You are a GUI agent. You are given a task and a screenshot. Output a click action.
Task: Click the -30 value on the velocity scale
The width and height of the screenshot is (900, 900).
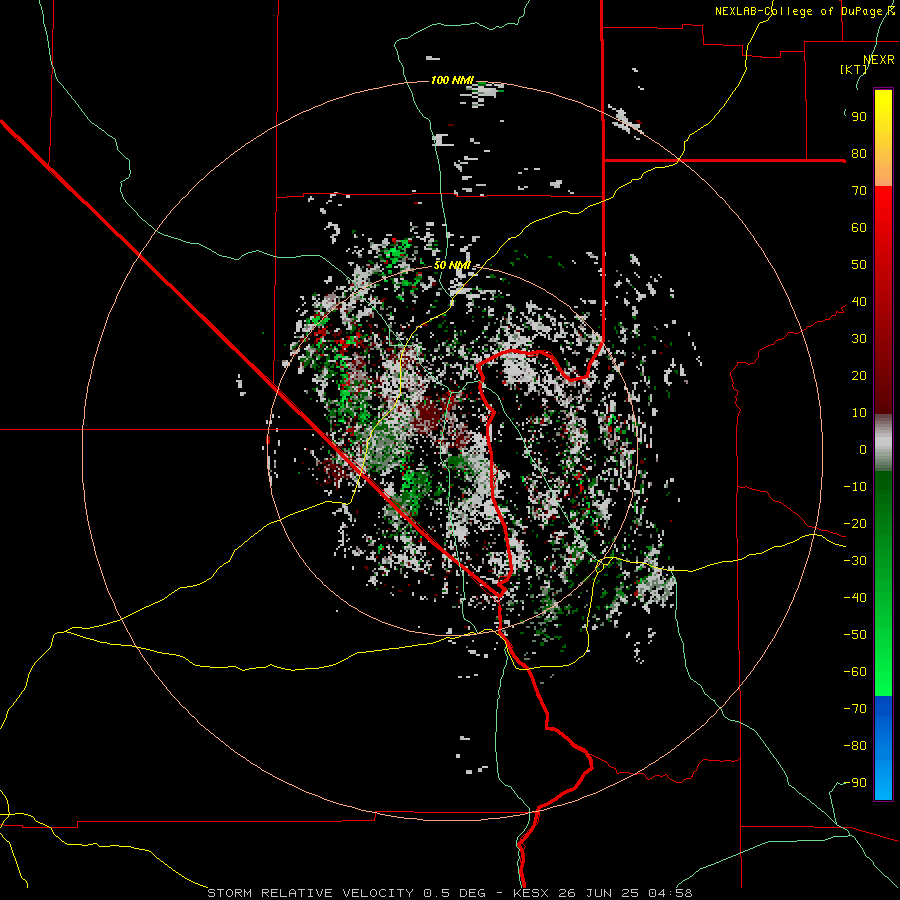(855, 561)
